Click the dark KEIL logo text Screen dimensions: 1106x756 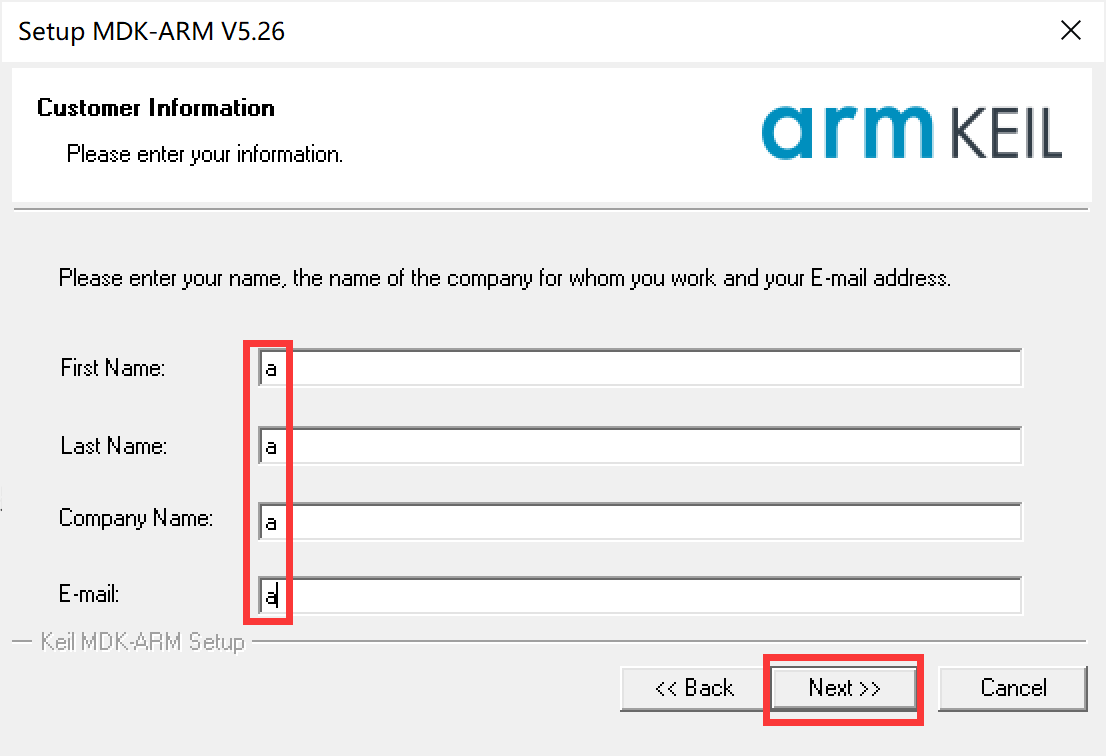point(1007,133)
